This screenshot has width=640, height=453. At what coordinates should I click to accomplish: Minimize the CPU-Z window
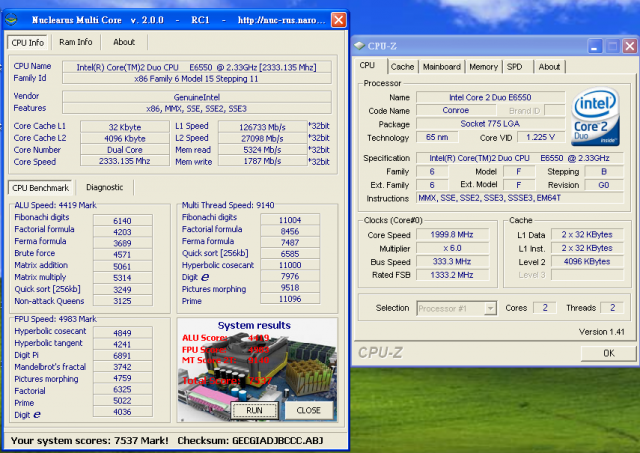595,47
